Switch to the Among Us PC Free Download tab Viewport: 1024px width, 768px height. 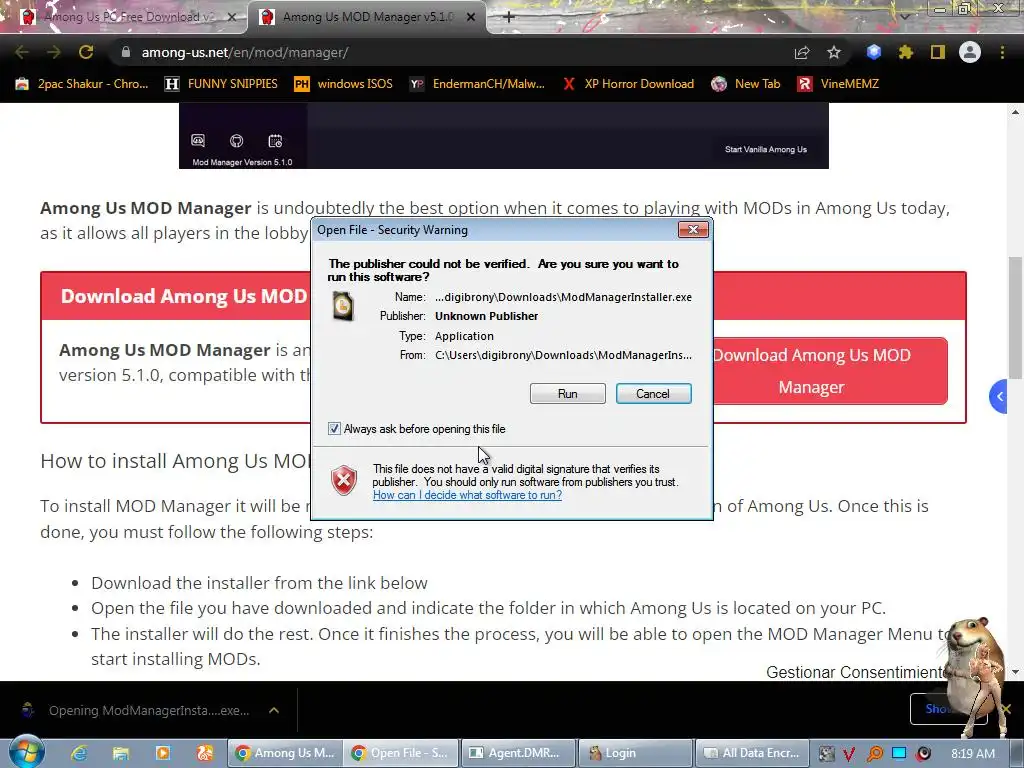[x=127, y=17]
